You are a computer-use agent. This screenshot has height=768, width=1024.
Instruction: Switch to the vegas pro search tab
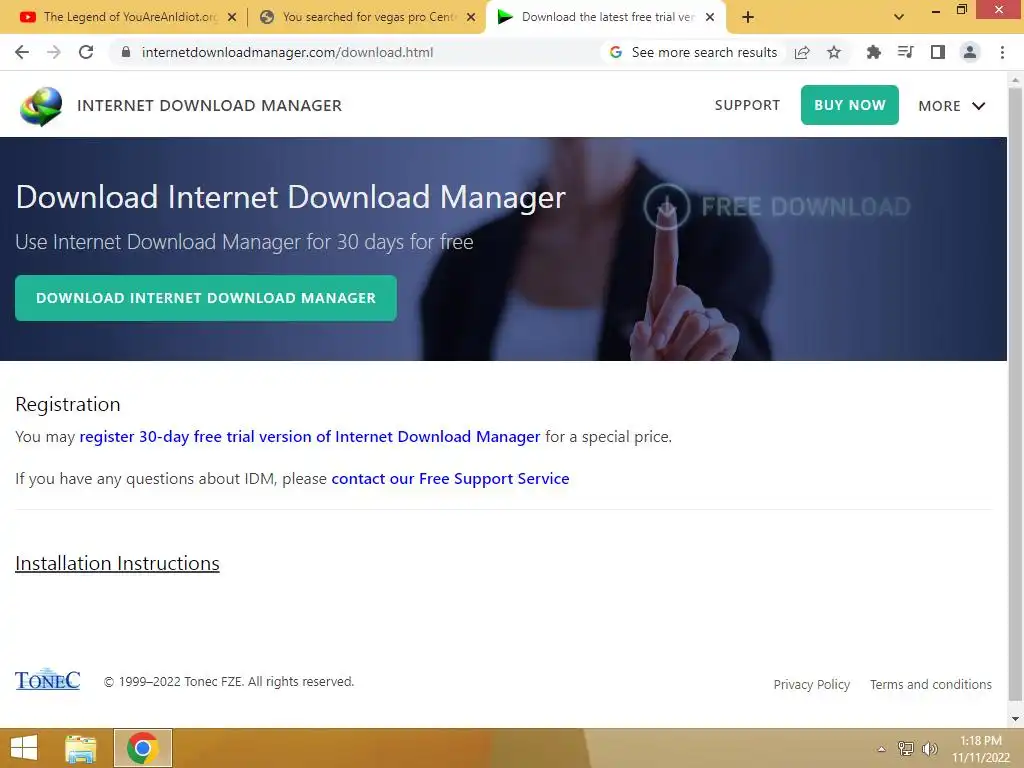[370, 17]
